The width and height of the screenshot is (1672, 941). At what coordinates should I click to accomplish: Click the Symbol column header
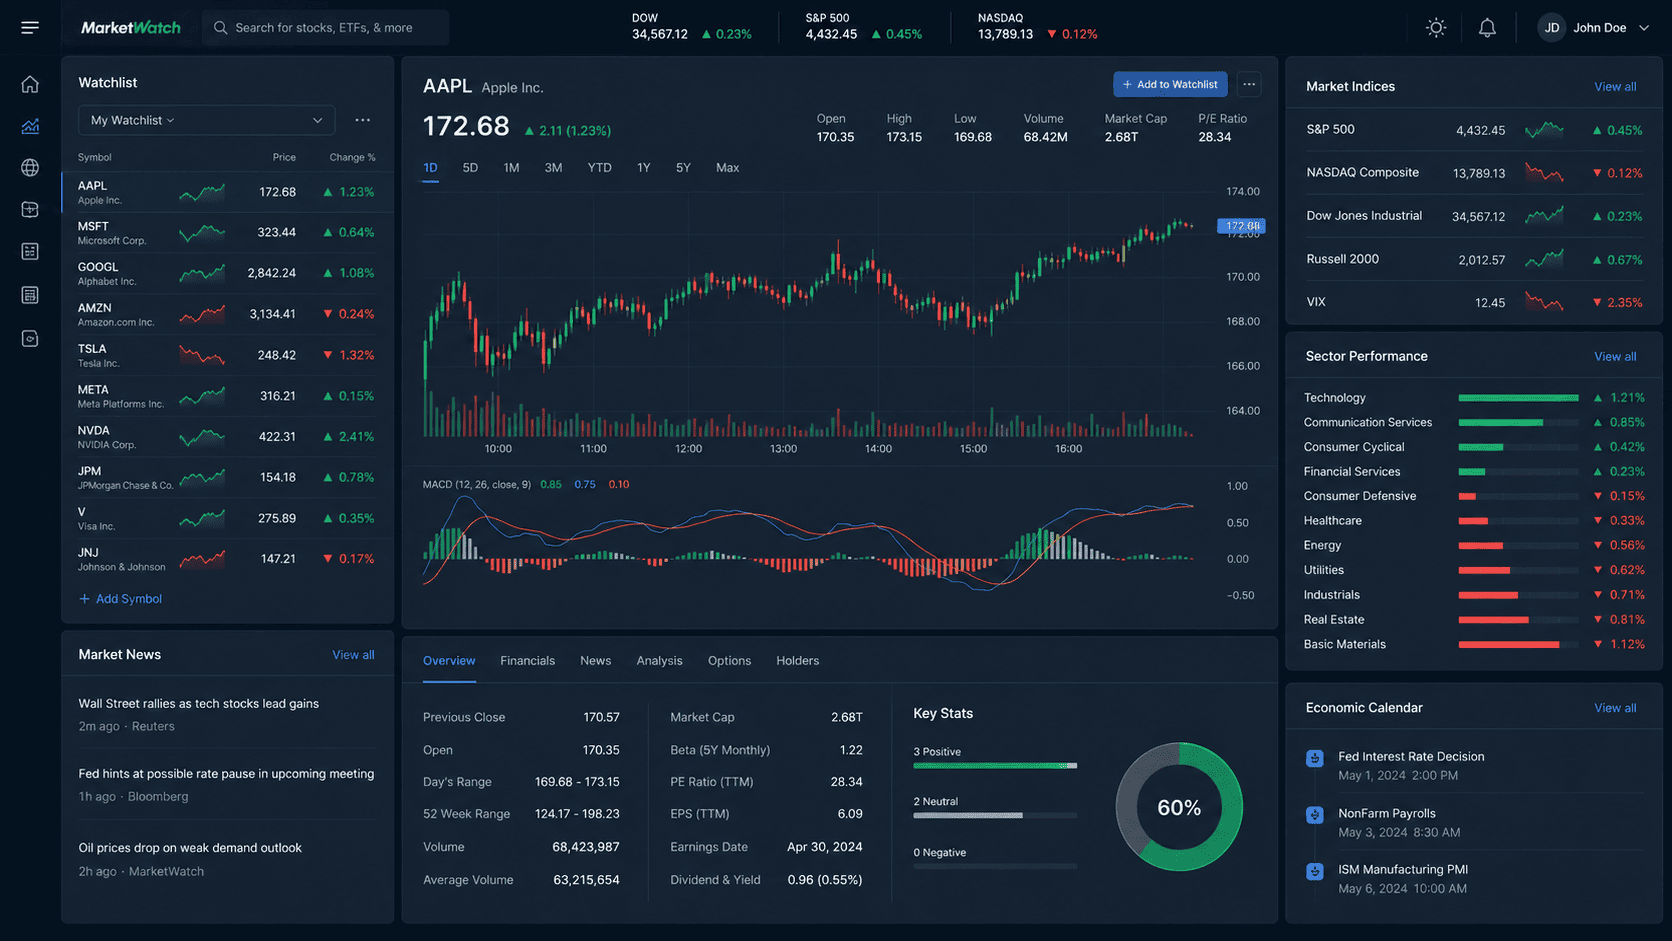tap(95, 157)
